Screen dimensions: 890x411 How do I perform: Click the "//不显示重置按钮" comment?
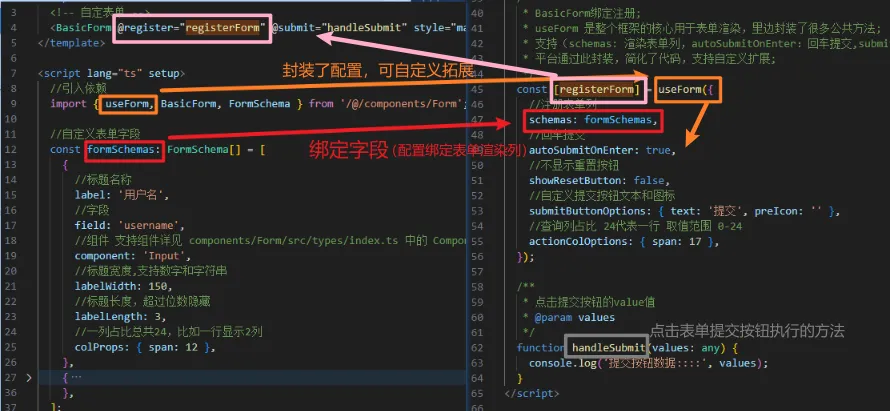(574, 166)
